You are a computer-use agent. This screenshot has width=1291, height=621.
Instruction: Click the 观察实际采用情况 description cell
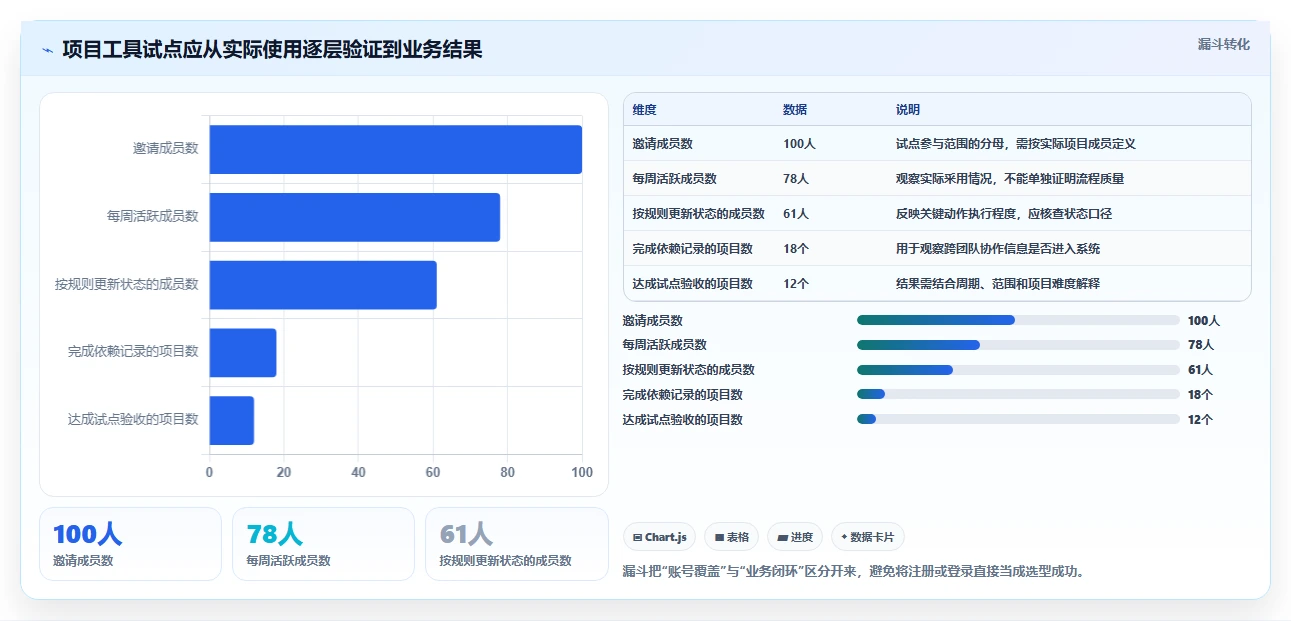click(1010, 179)
